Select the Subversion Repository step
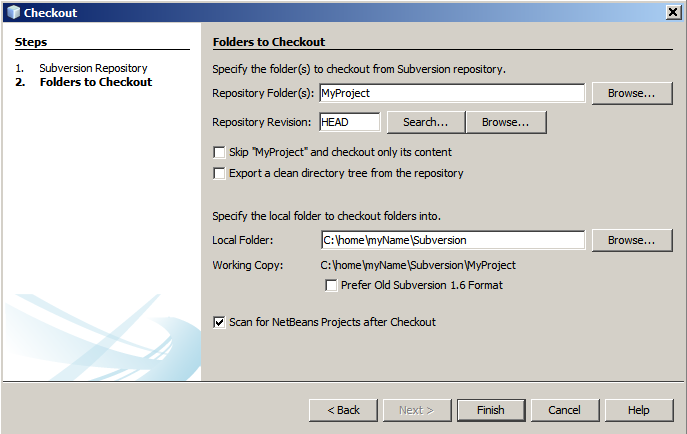 point(93,68)
